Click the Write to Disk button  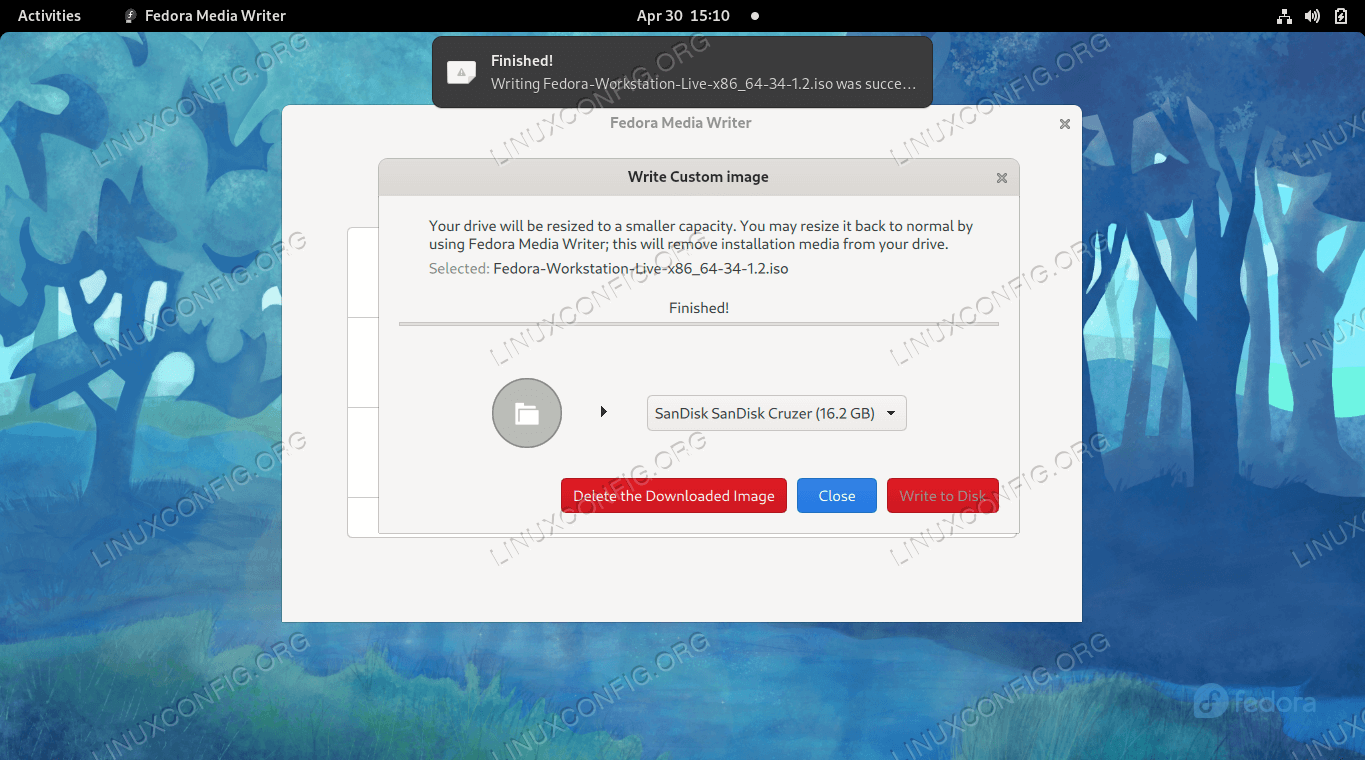click(x=942, y=496)
